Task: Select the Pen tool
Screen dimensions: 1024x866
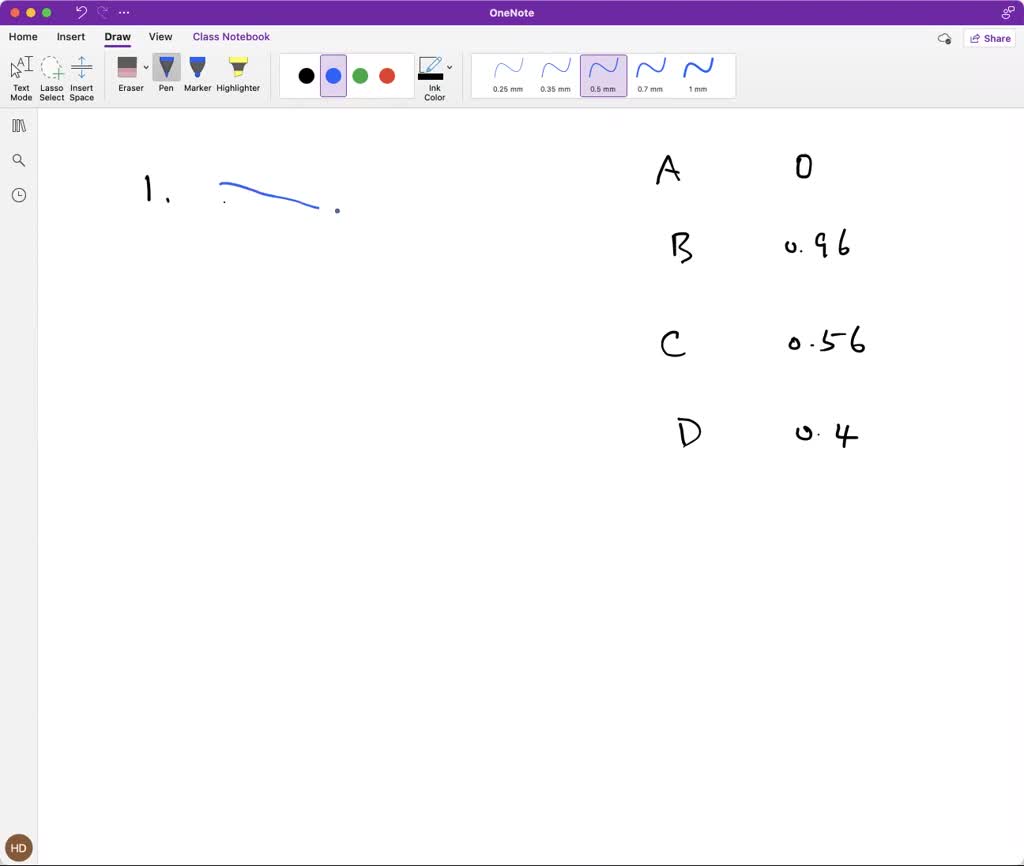Action: click(166, 74)
